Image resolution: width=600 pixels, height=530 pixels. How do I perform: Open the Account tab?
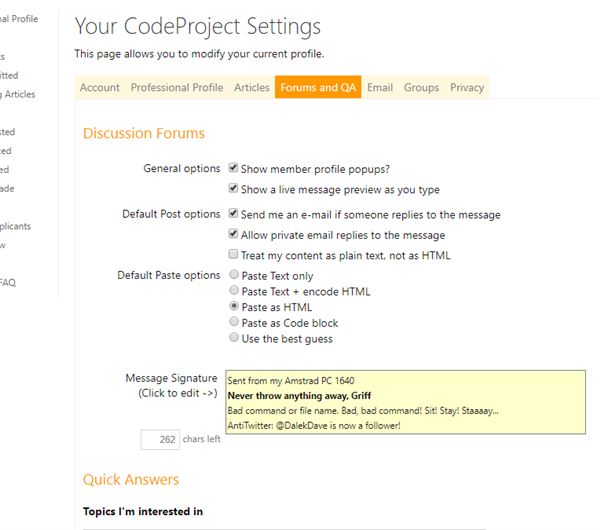click(x=99, y=87)
